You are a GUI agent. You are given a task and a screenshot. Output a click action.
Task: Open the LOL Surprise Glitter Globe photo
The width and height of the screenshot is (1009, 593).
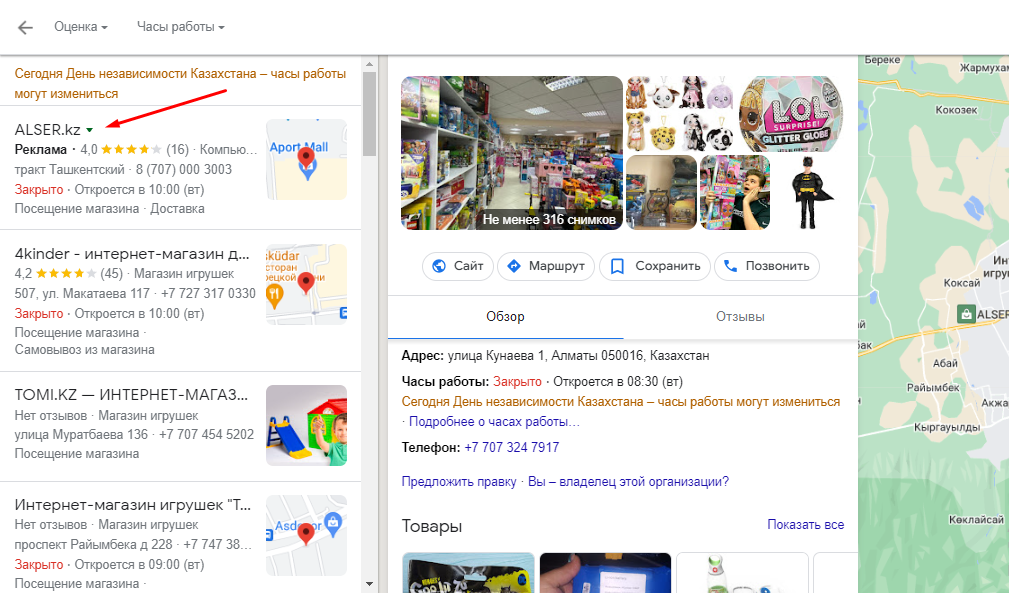tap(790, 114)
